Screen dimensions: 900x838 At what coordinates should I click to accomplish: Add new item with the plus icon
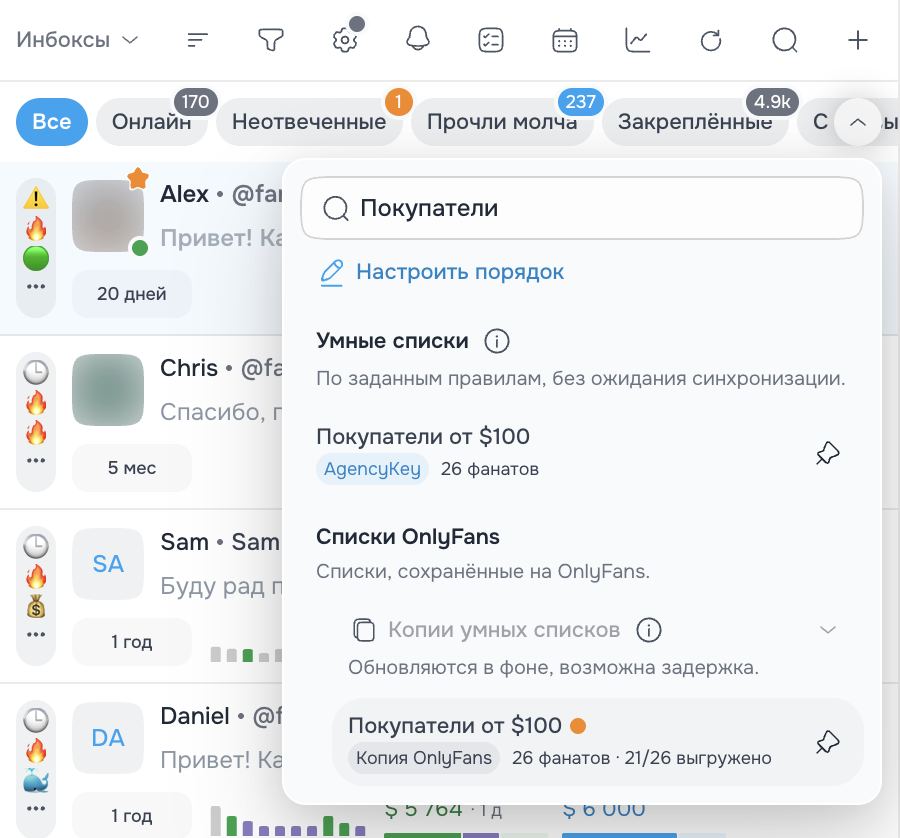coord(858,40)
